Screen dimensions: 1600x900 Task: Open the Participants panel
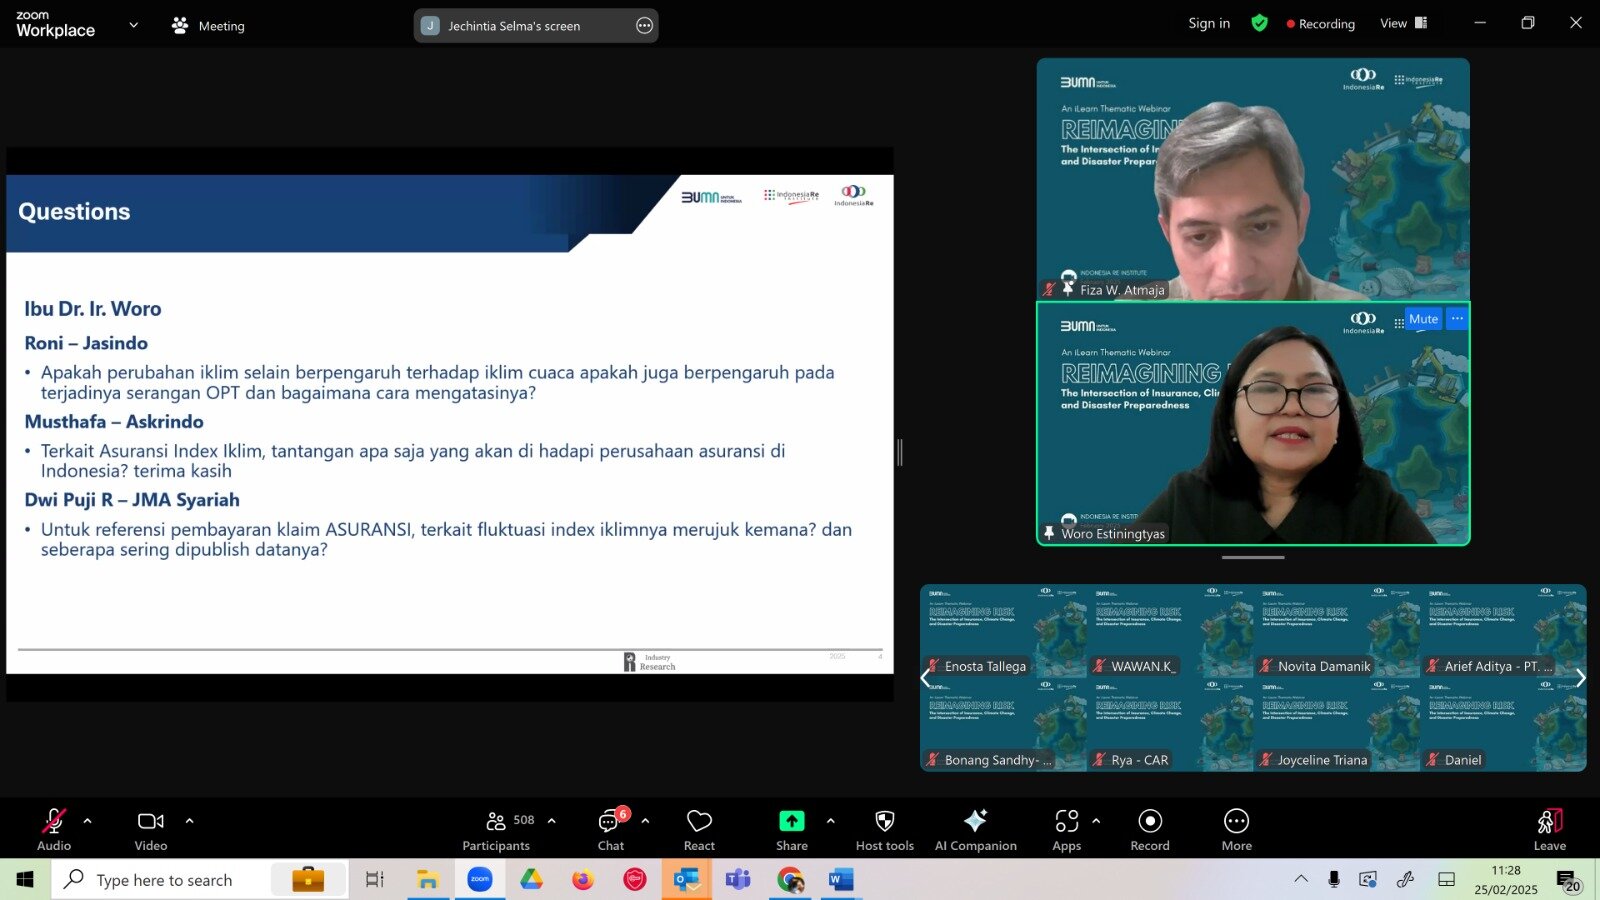click(x=497, y=829)
